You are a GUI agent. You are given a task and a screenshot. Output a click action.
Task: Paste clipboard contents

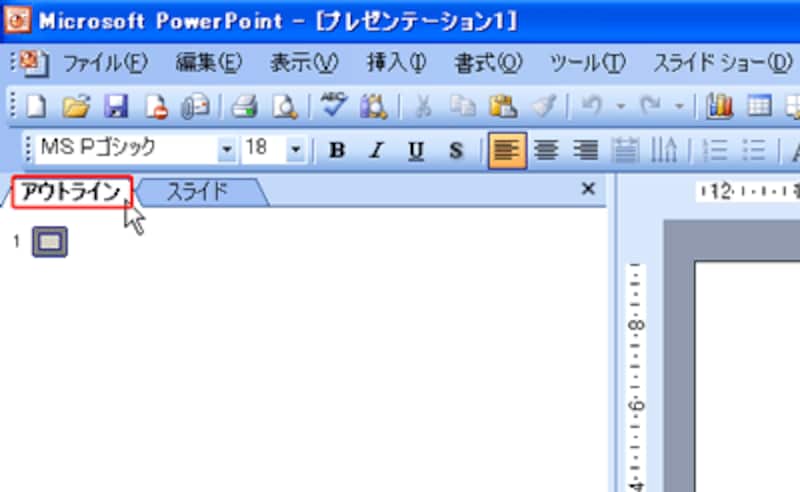point(503,107)
